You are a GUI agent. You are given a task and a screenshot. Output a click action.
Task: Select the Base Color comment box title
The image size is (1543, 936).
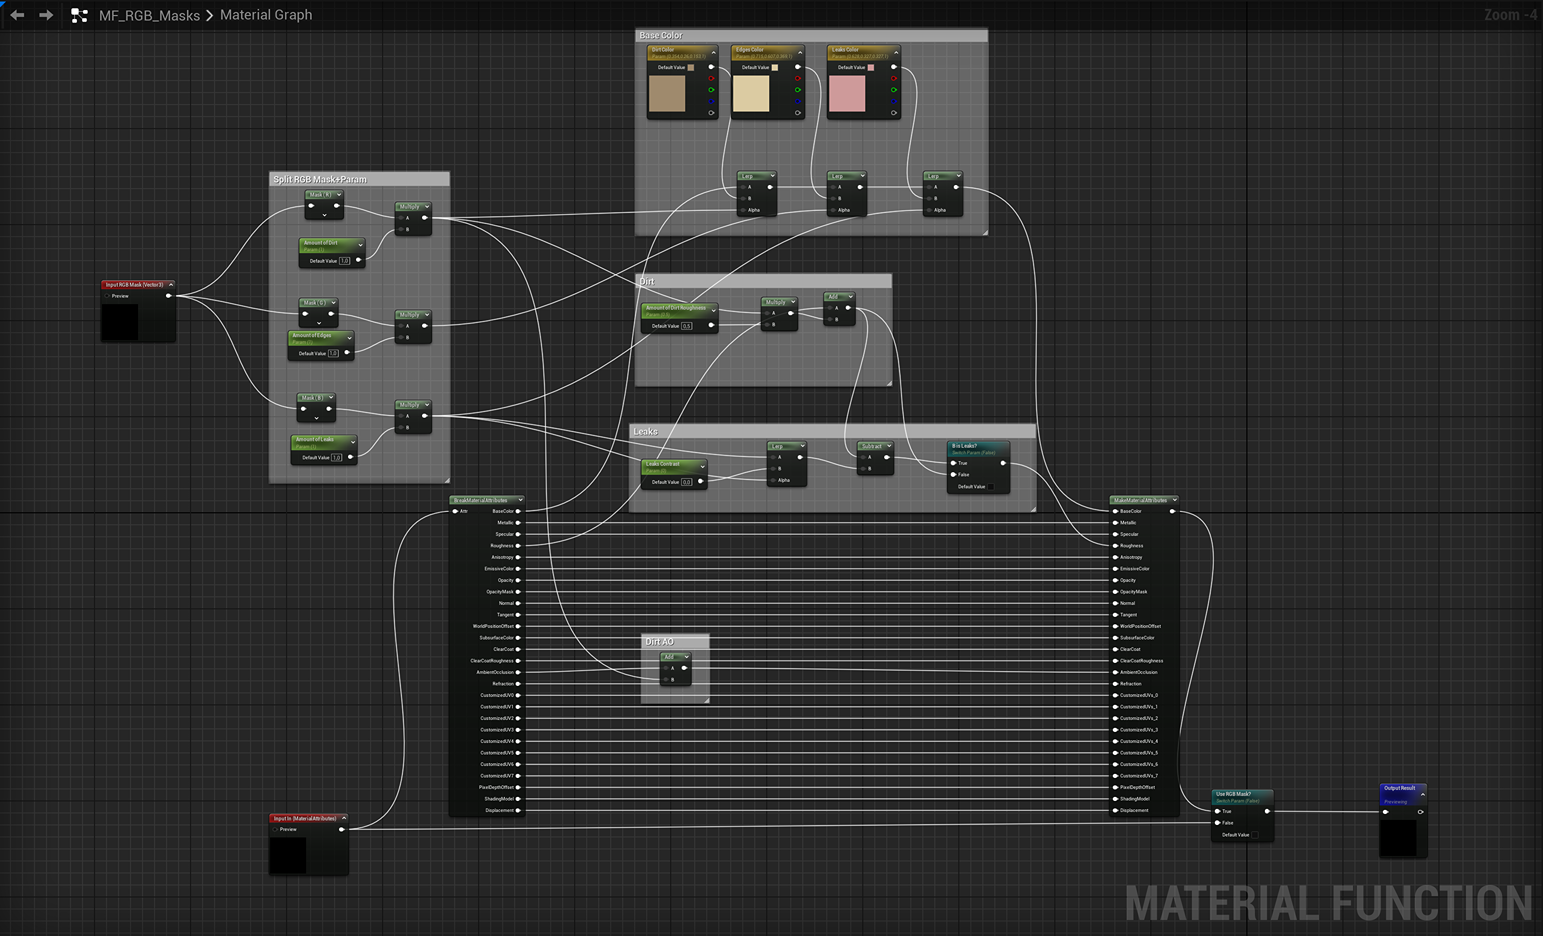[x=661, y=35]
